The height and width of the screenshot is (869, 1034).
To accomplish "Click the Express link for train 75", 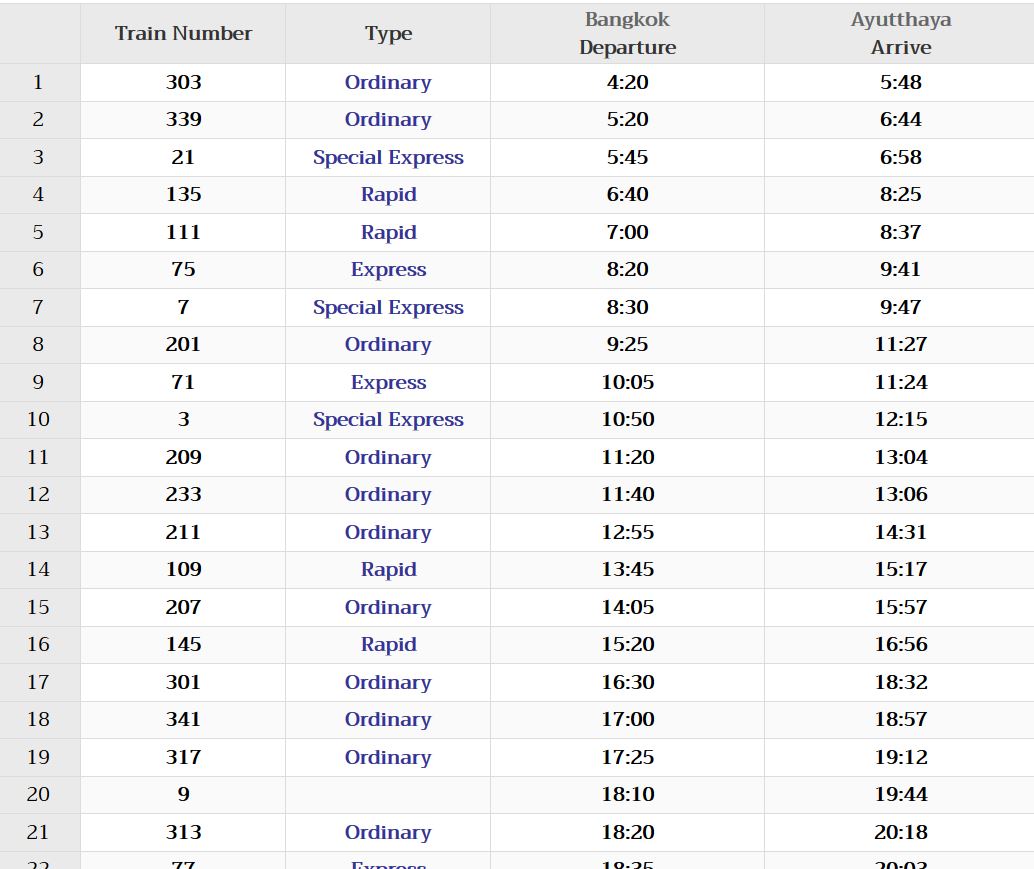I will pos(388,270).
